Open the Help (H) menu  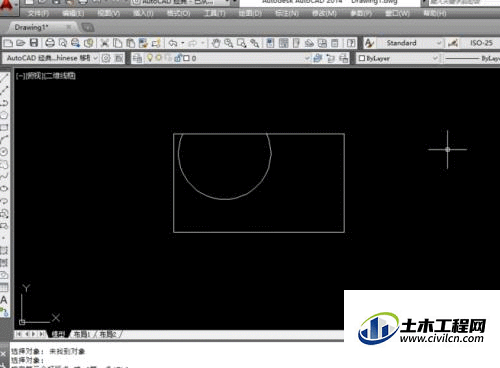[x=435, y=14]
